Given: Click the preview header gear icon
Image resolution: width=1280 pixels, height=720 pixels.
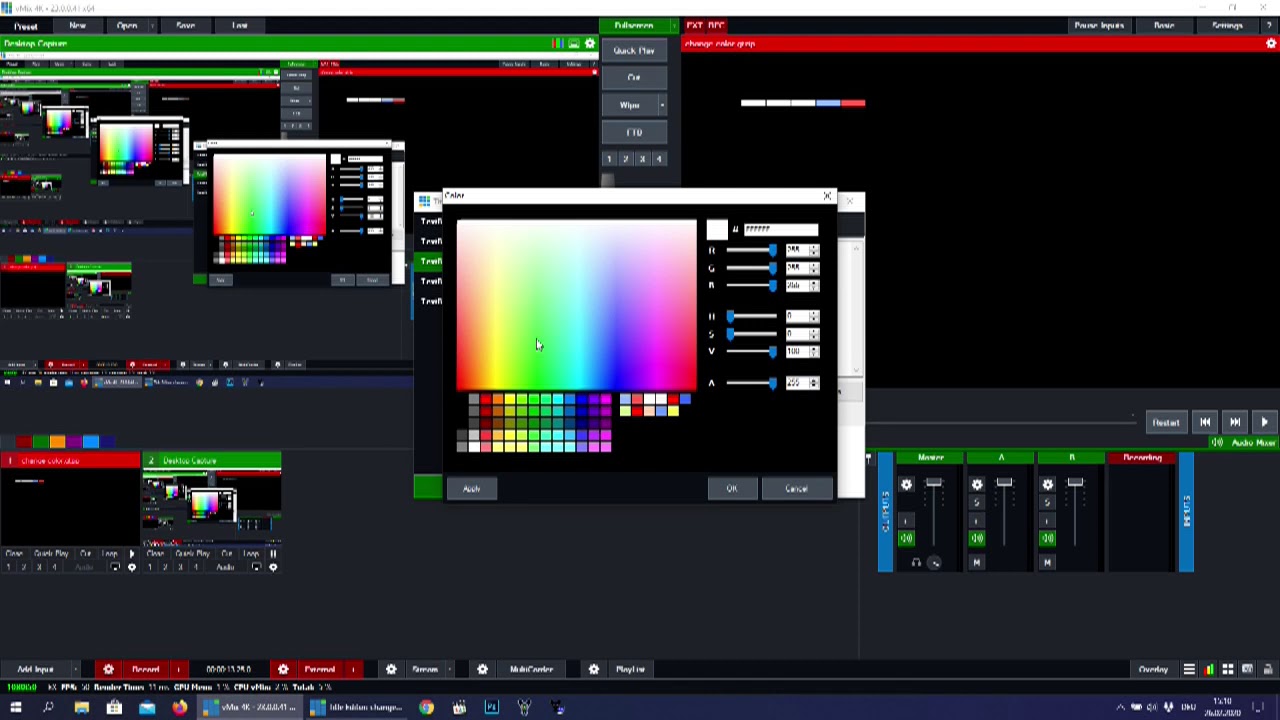Looking at the screenshot, I should (590, 44).
